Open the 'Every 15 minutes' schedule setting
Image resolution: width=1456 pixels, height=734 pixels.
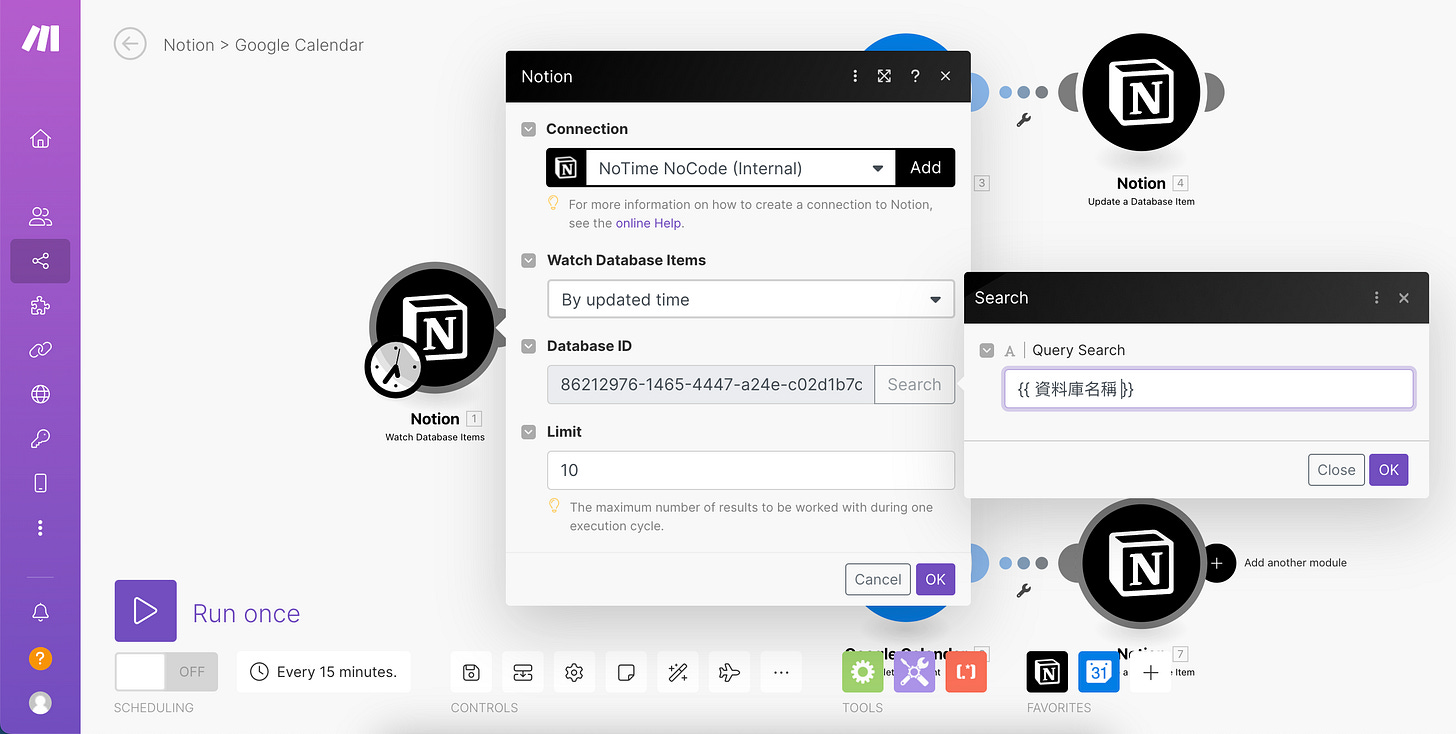(x=323, y=671)
